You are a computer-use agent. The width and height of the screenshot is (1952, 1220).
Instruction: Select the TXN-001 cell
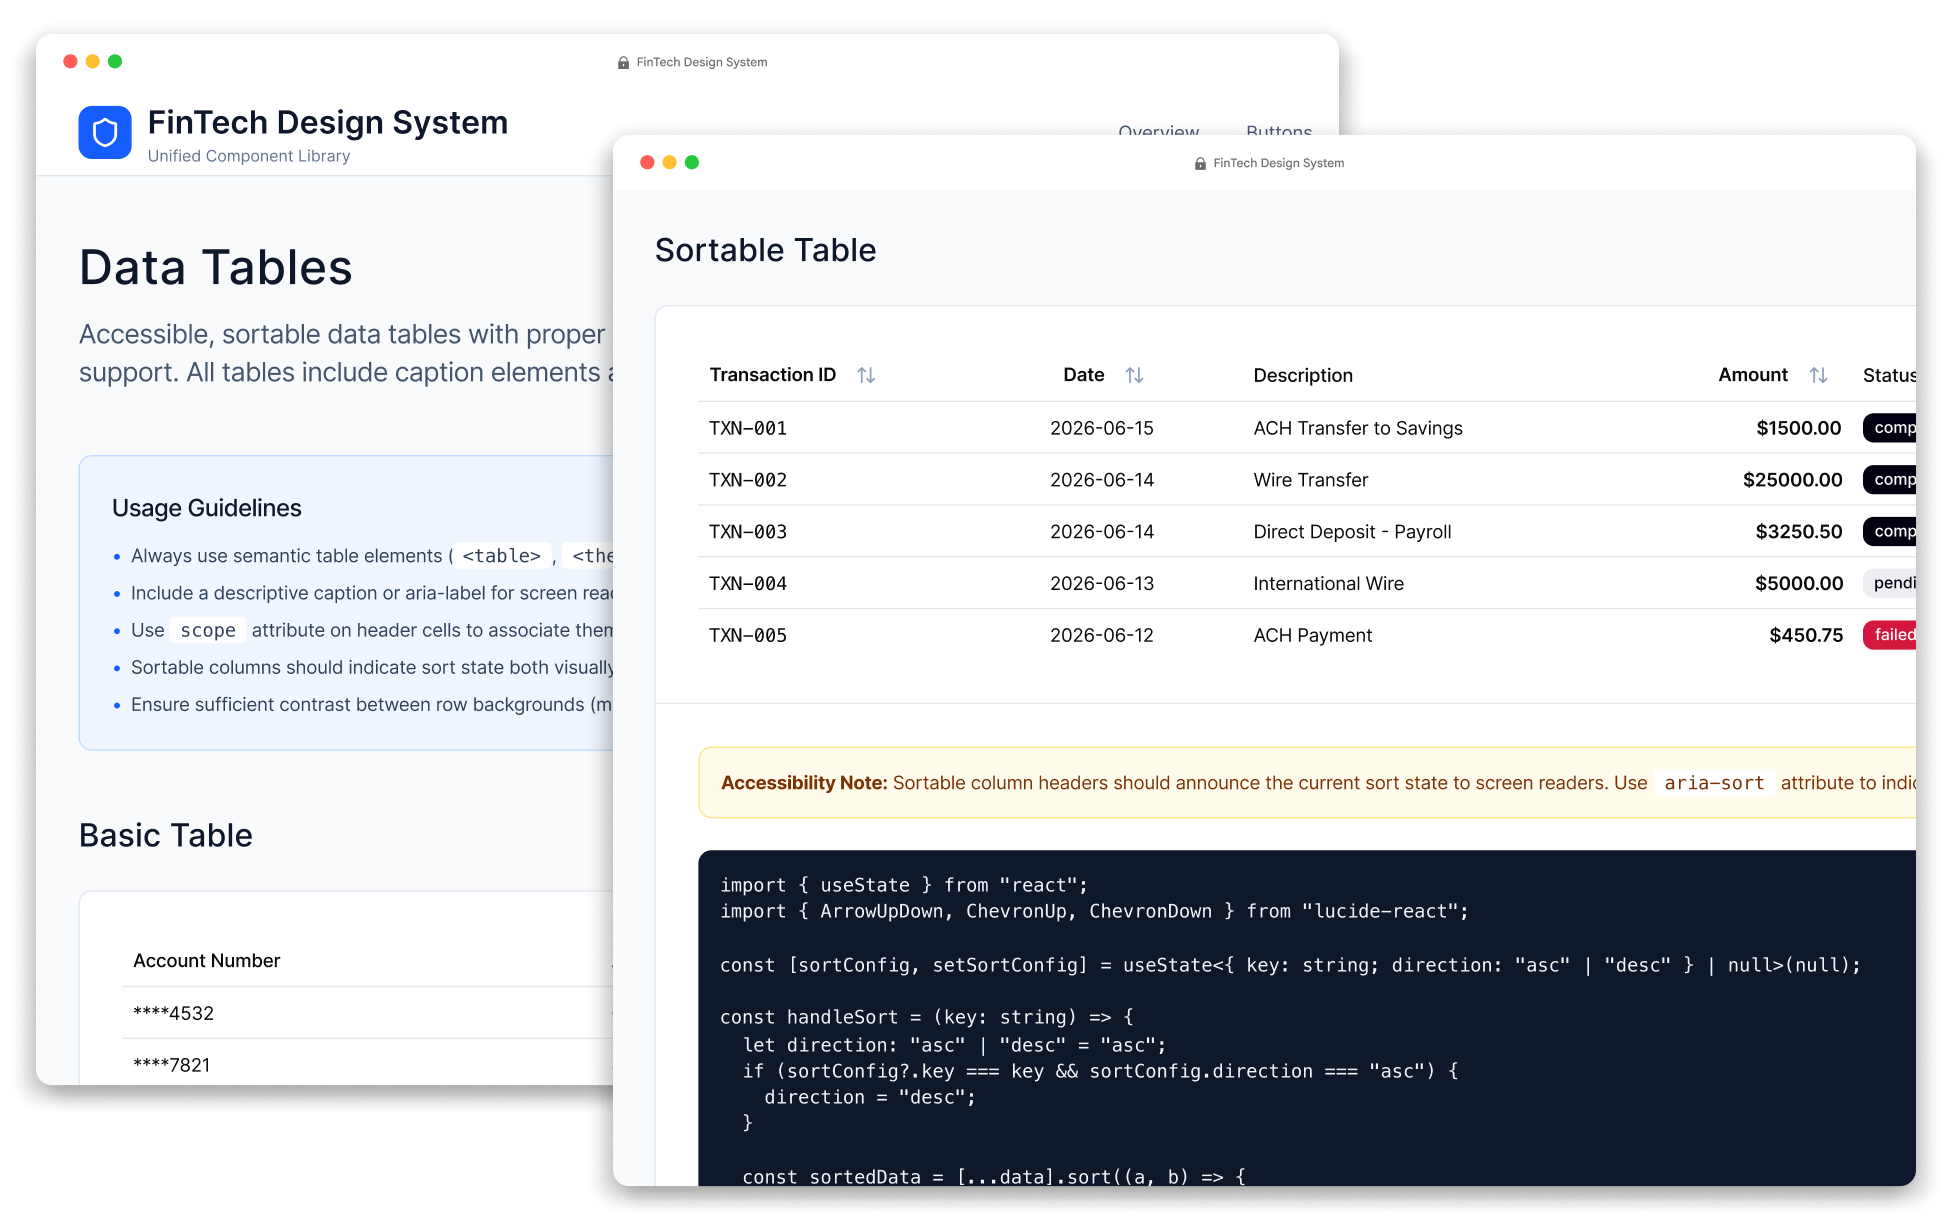pos(748,428)
